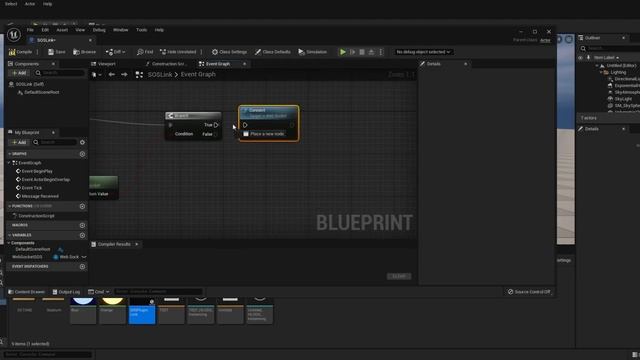Add an event dispatcher with plus icon
640x360 pixels.
pyautogui.click(x=82, y=267)
